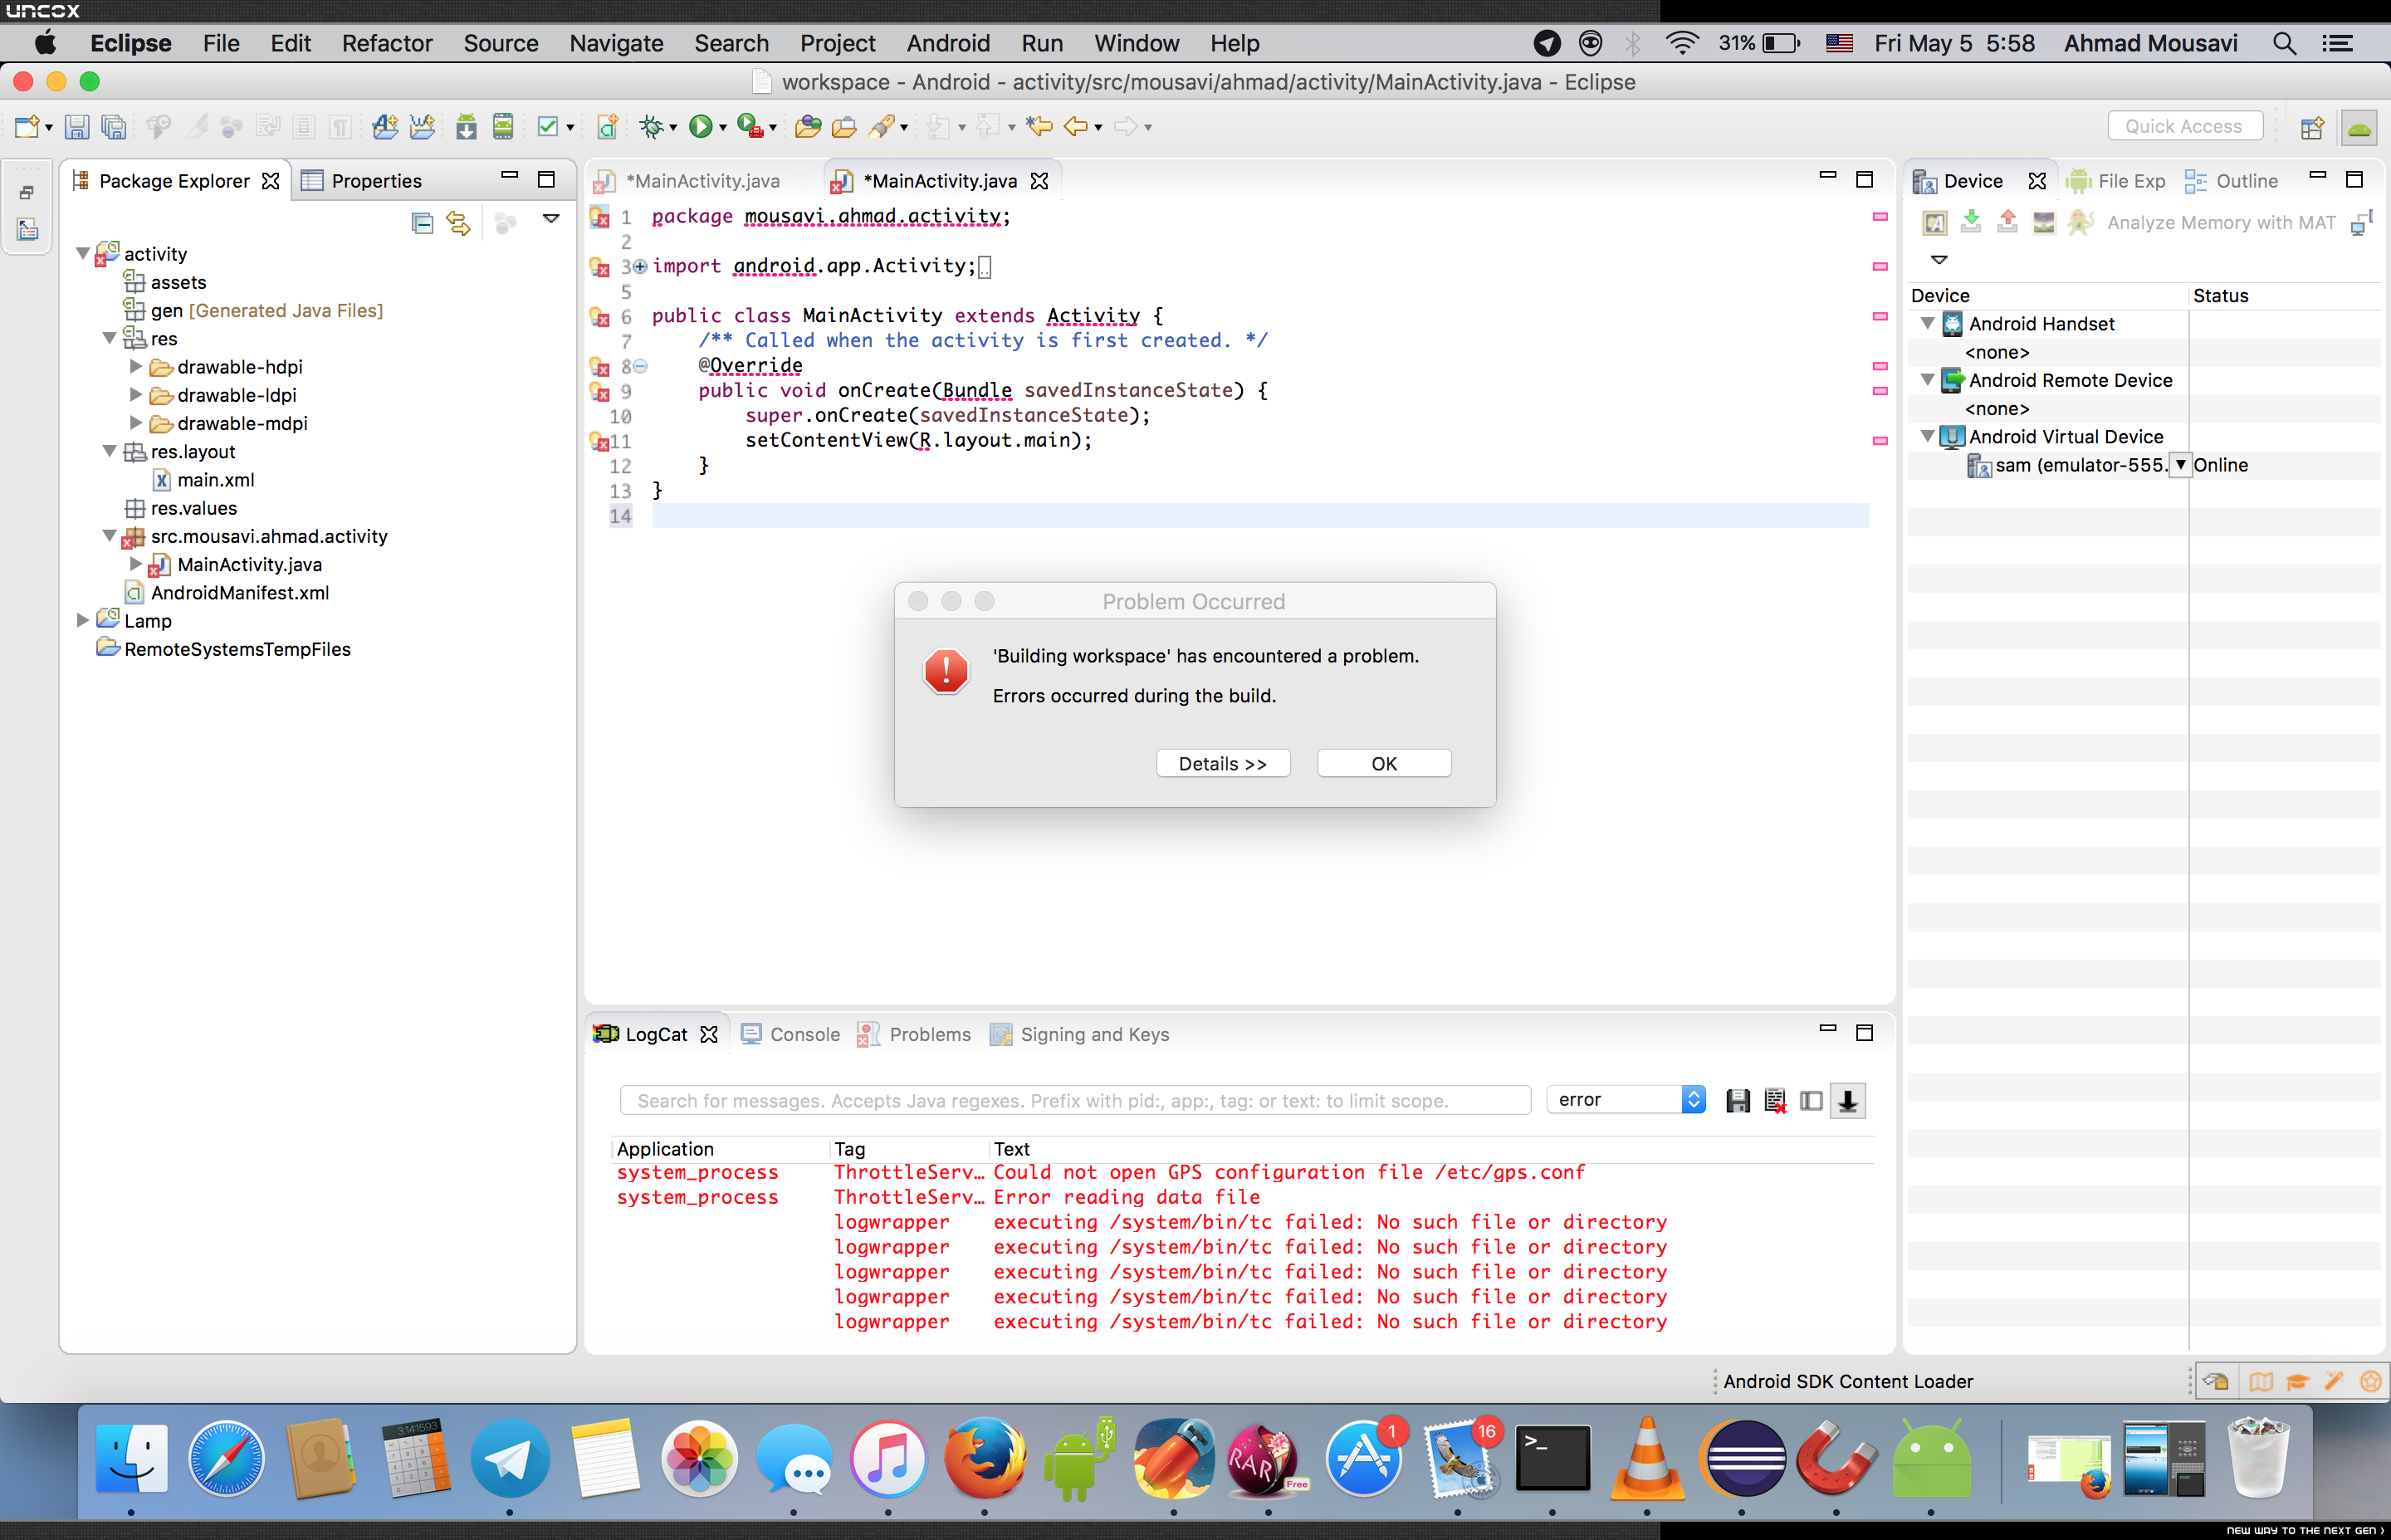The image size is (2391, 1540).
Task: Expand the Lamp project node
Action: click(83, 621)
